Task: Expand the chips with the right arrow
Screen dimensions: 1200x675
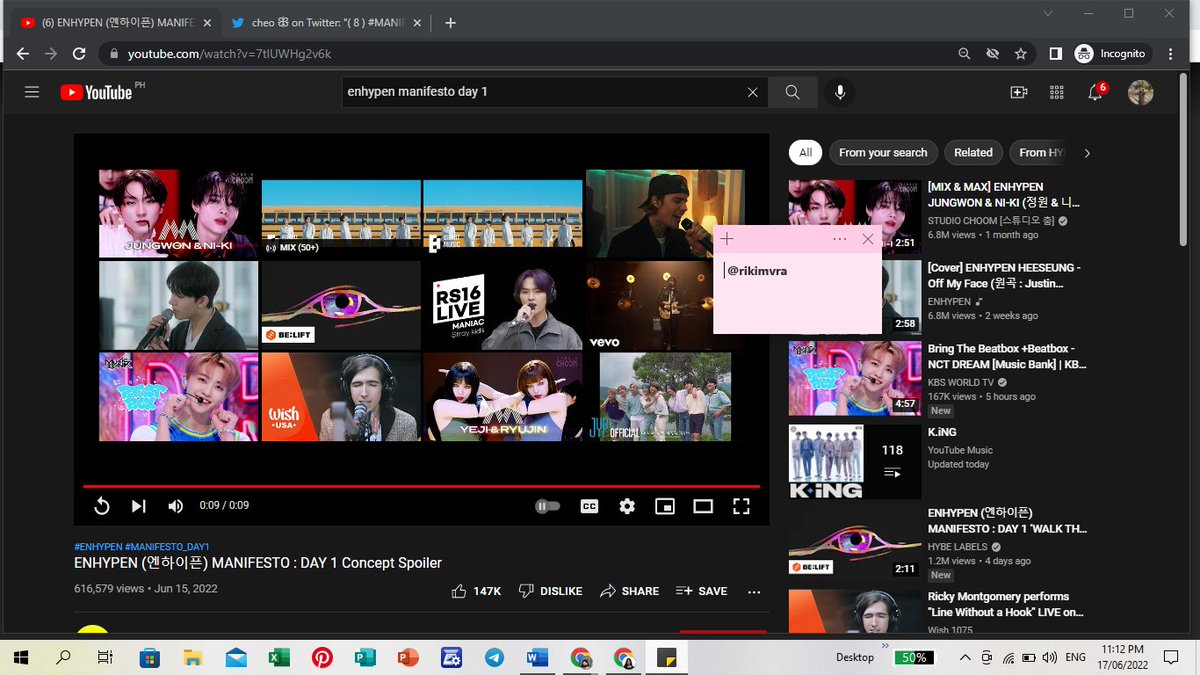Action: pos(1087,153)
